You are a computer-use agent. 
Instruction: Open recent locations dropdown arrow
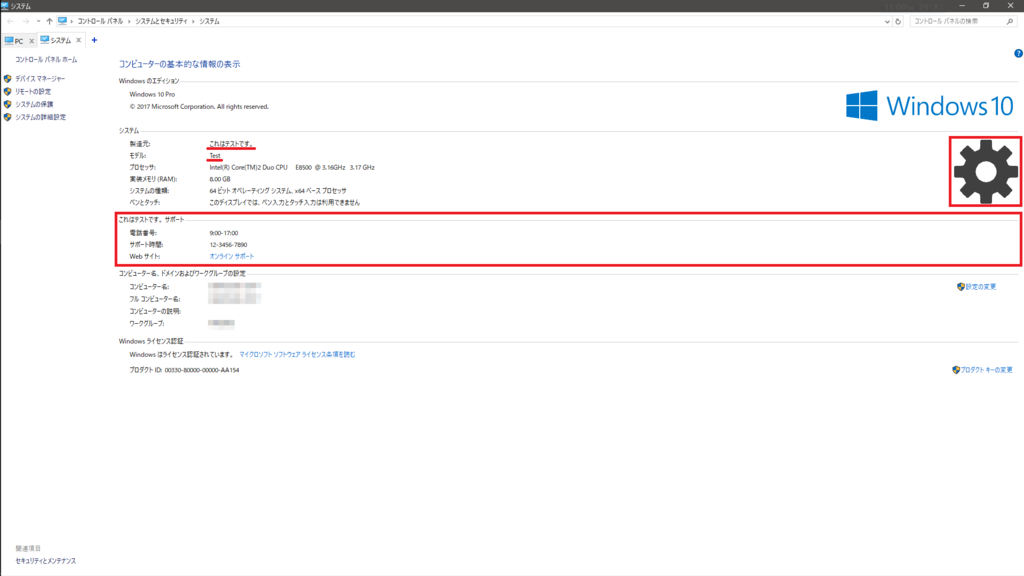[x=38, y=22]
